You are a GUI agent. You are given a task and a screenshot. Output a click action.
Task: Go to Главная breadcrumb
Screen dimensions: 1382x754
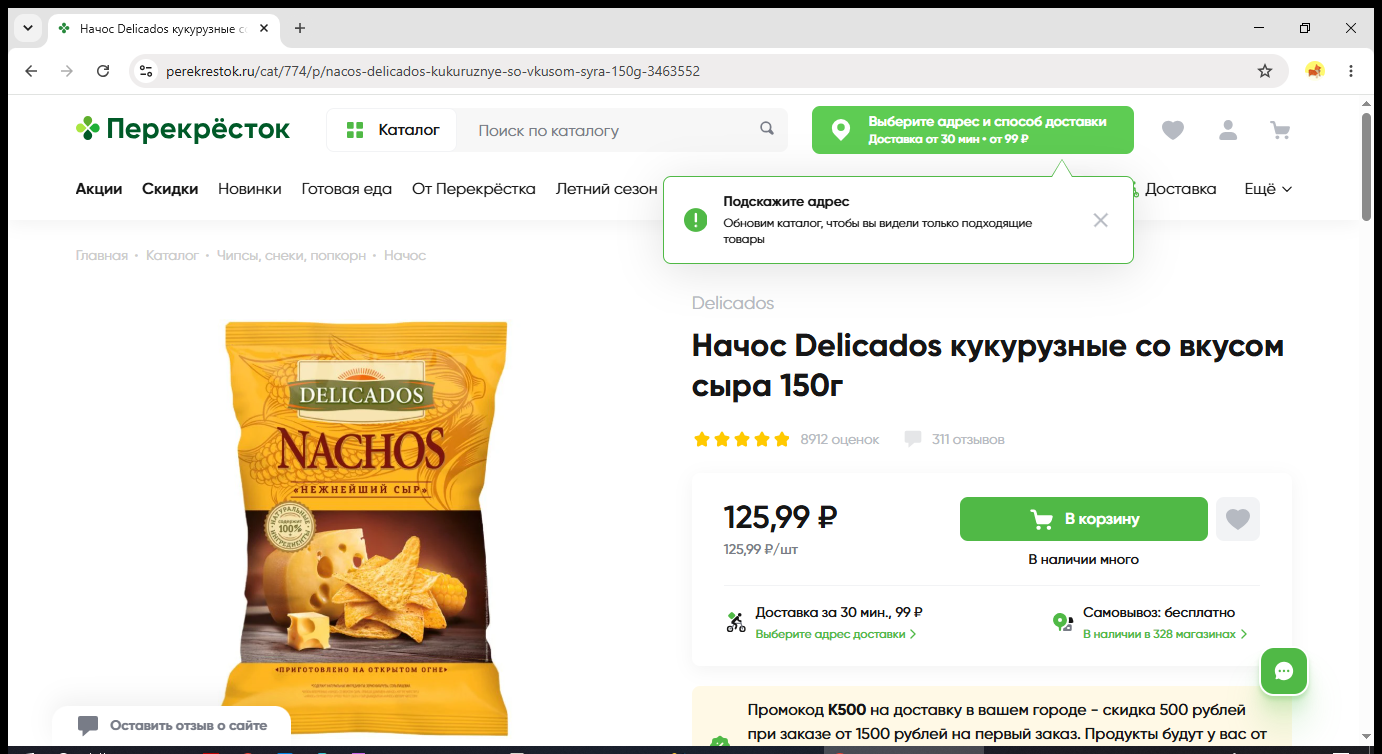point(102,256)
